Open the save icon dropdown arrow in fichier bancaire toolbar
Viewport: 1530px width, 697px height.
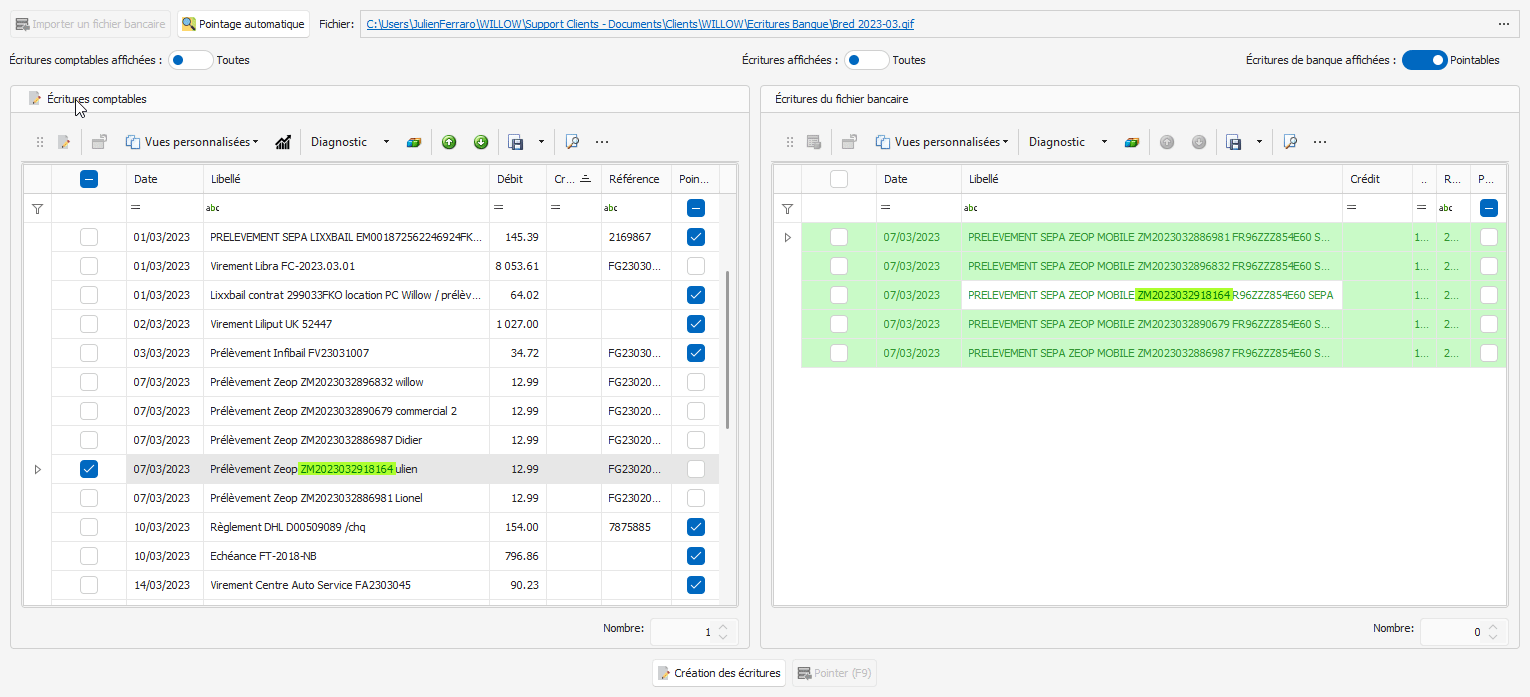tap(1259, 142)
